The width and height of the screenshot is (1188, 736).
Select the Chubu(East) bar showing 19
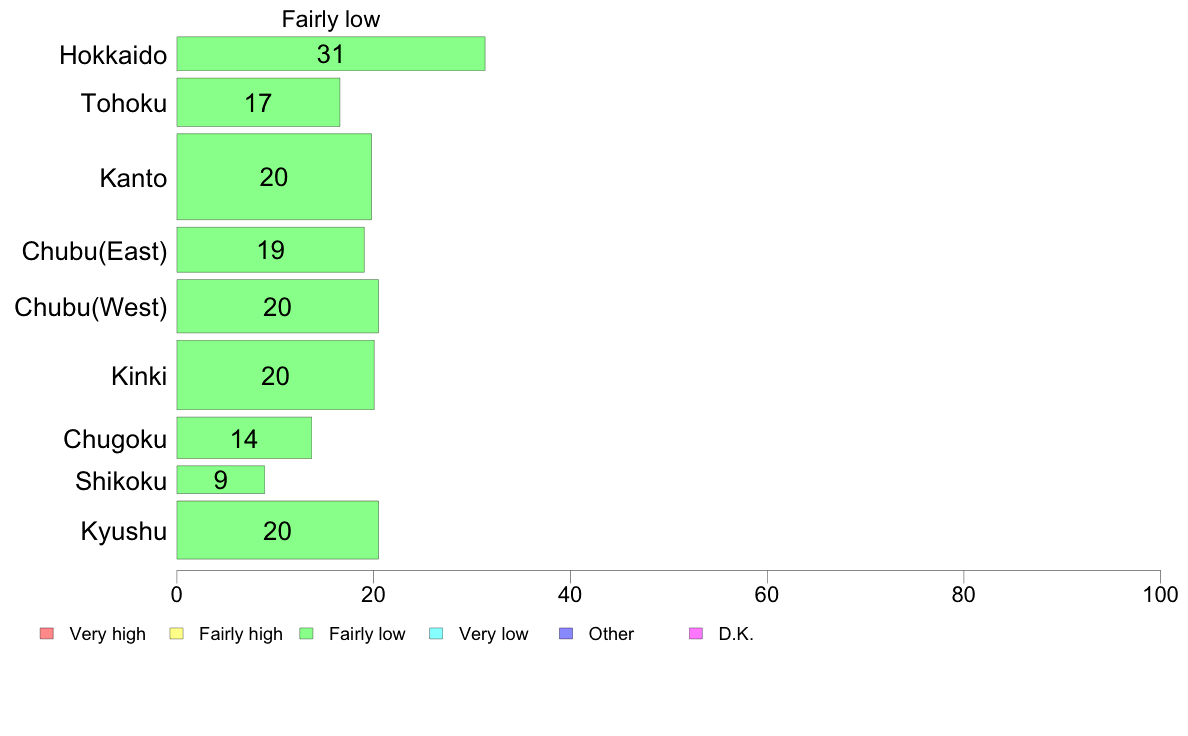tap(270, 250)
